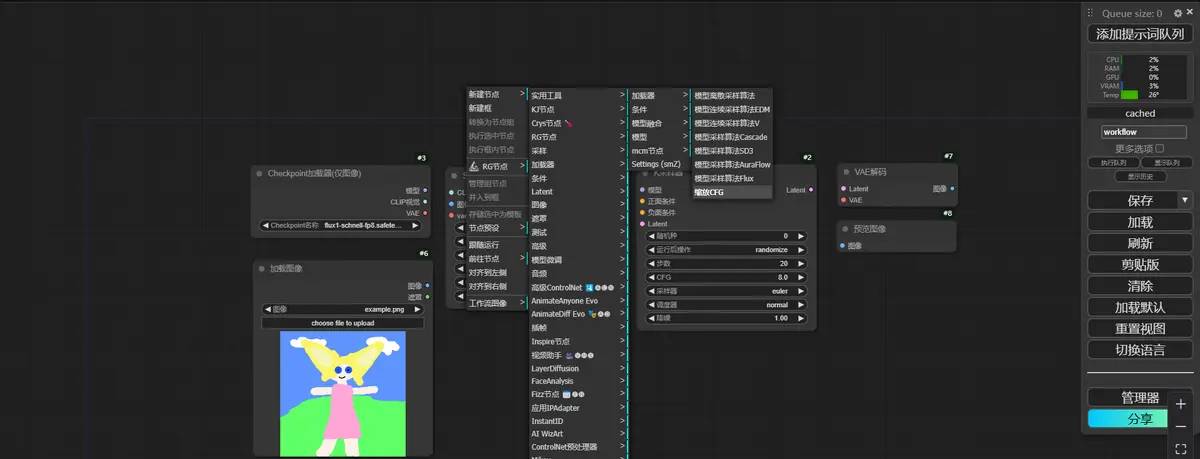Click the Latent input dot on VAE解码
Viewport: 1200px width, 459px height.
click(843, 188)
